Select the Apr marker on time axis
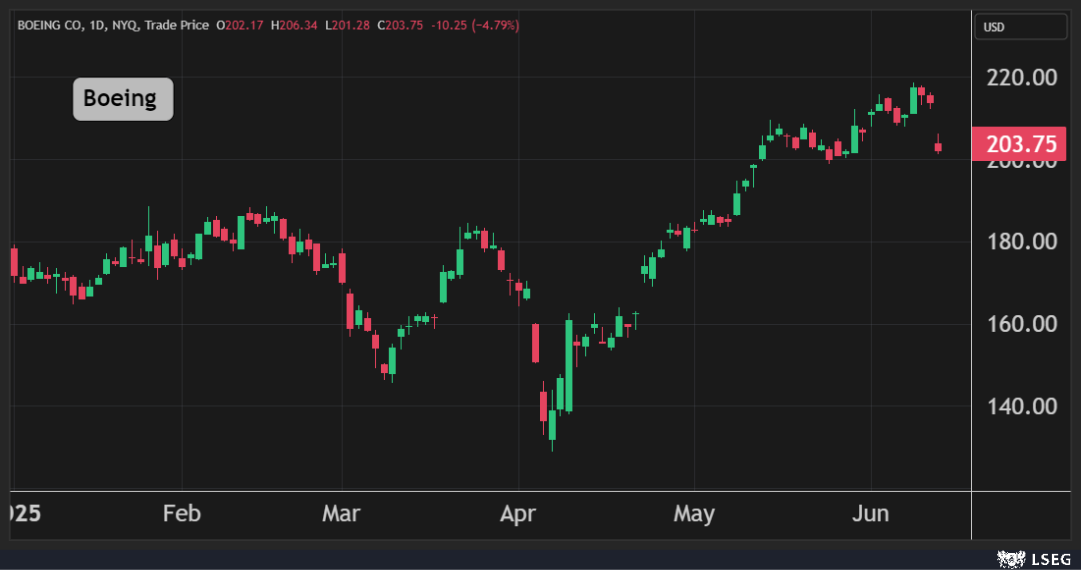Image resolution: width=1081 pixels, height=570 pixels. point(518,514)
